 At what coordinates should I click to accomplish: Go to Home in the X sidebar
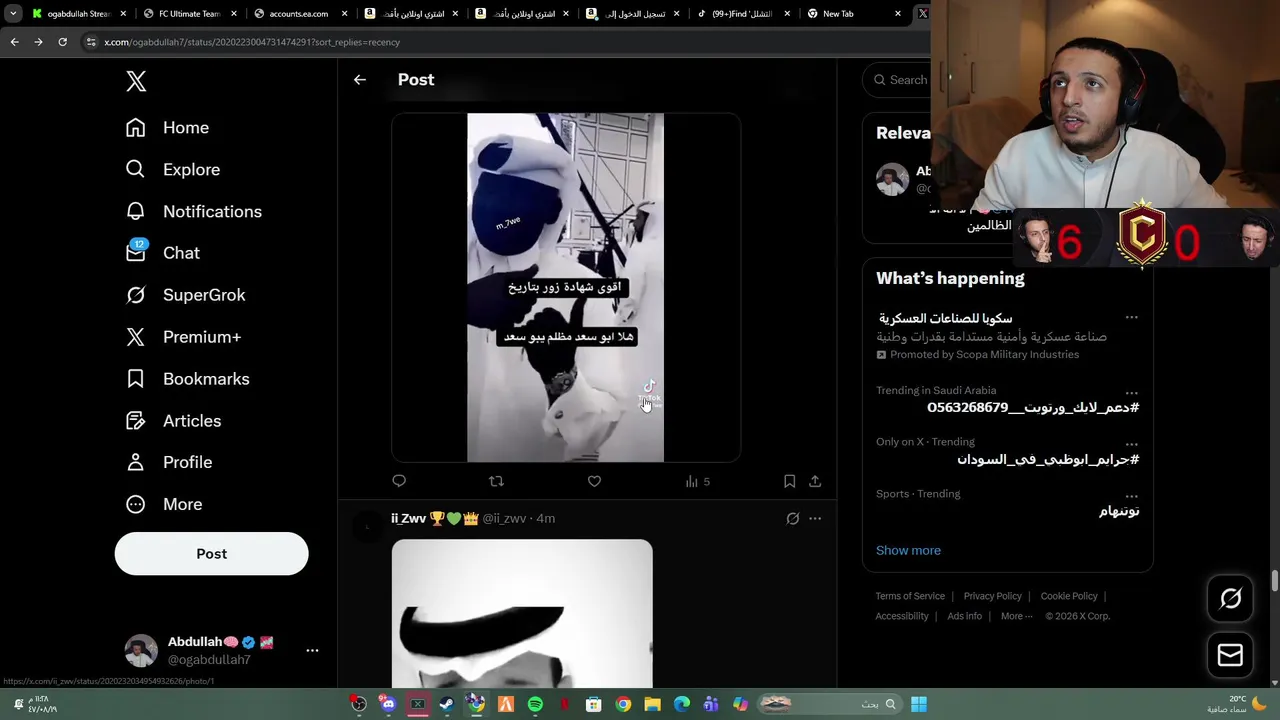pos(167,128)
